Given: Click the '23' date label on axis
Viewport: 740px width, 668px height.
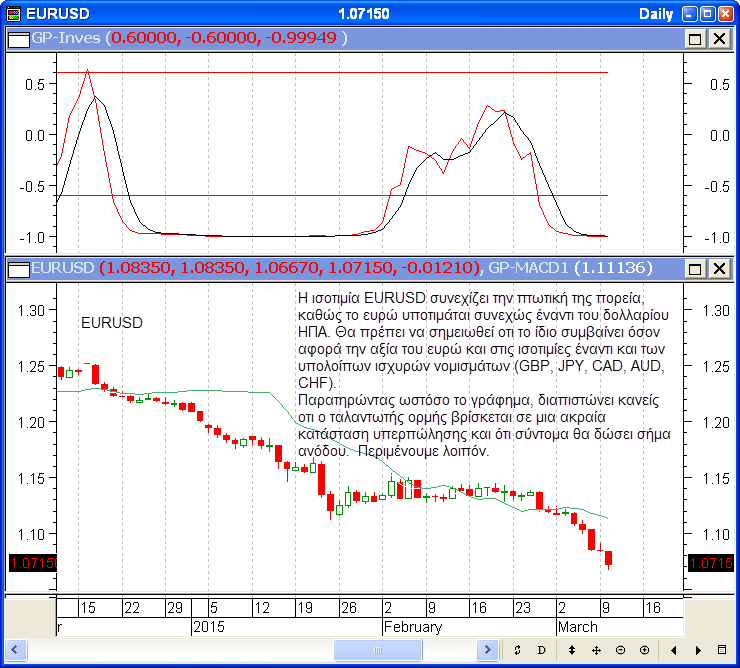Looking at the screenshot, I should 523,608.
